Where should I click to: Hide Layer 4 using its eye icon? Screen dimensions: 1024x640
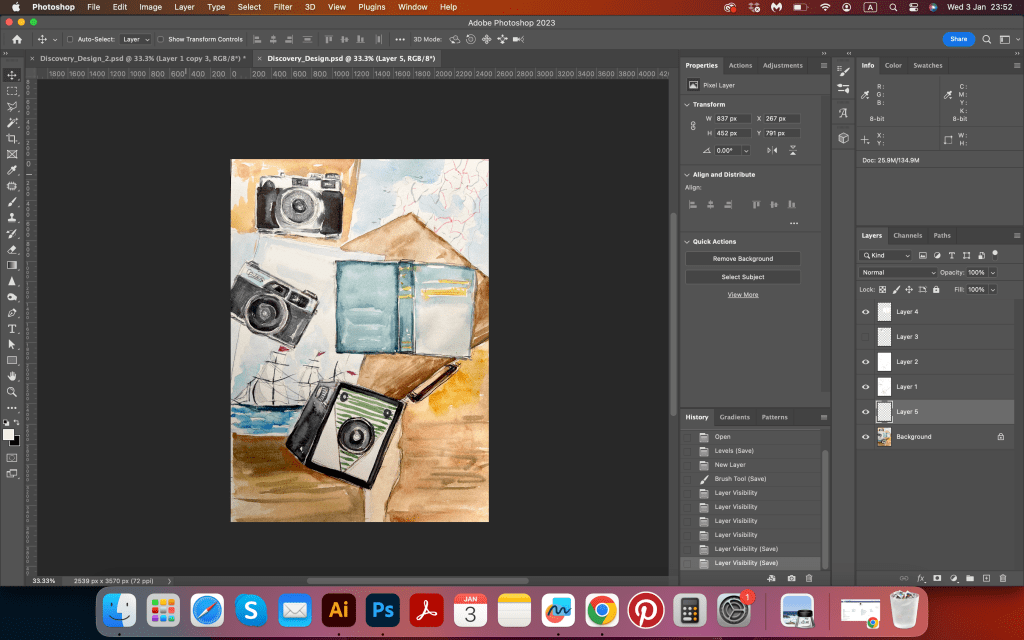point(866,312)
